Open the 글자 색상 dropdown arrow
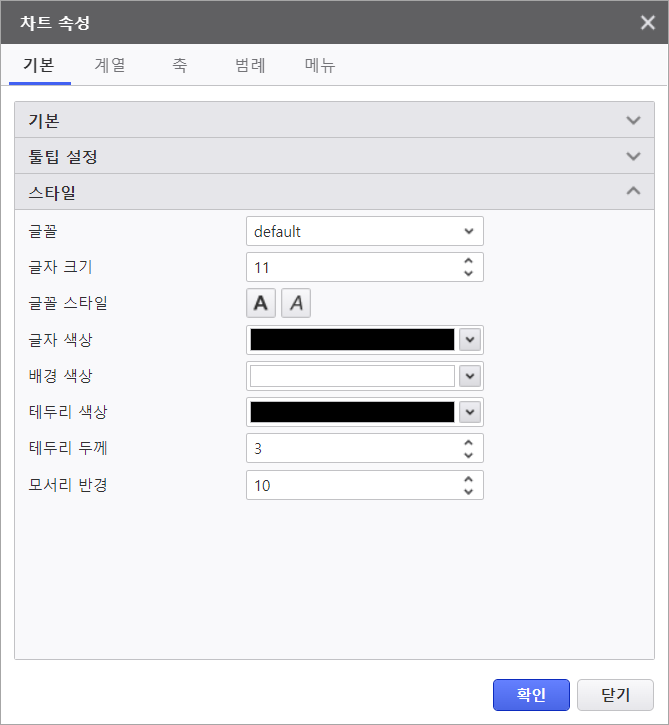The width and height of the screenshot is (669, 725). [x=470, y=340]
